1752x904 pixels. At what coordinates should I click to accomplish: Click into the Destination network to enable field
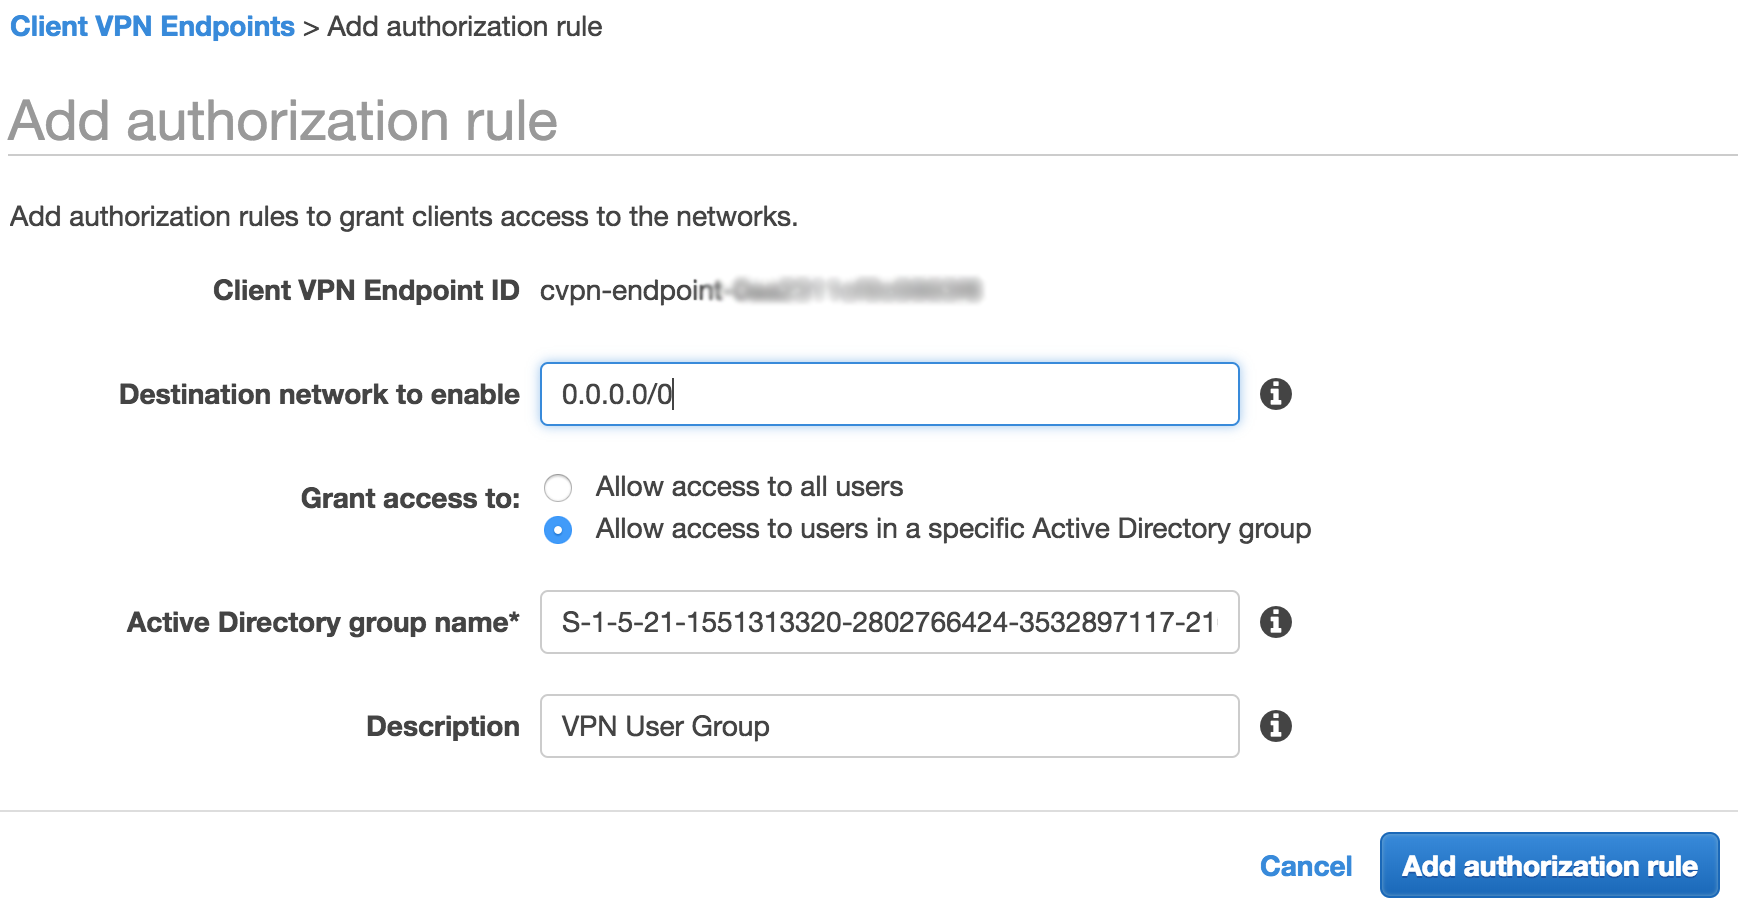click(x=888, y=394)
